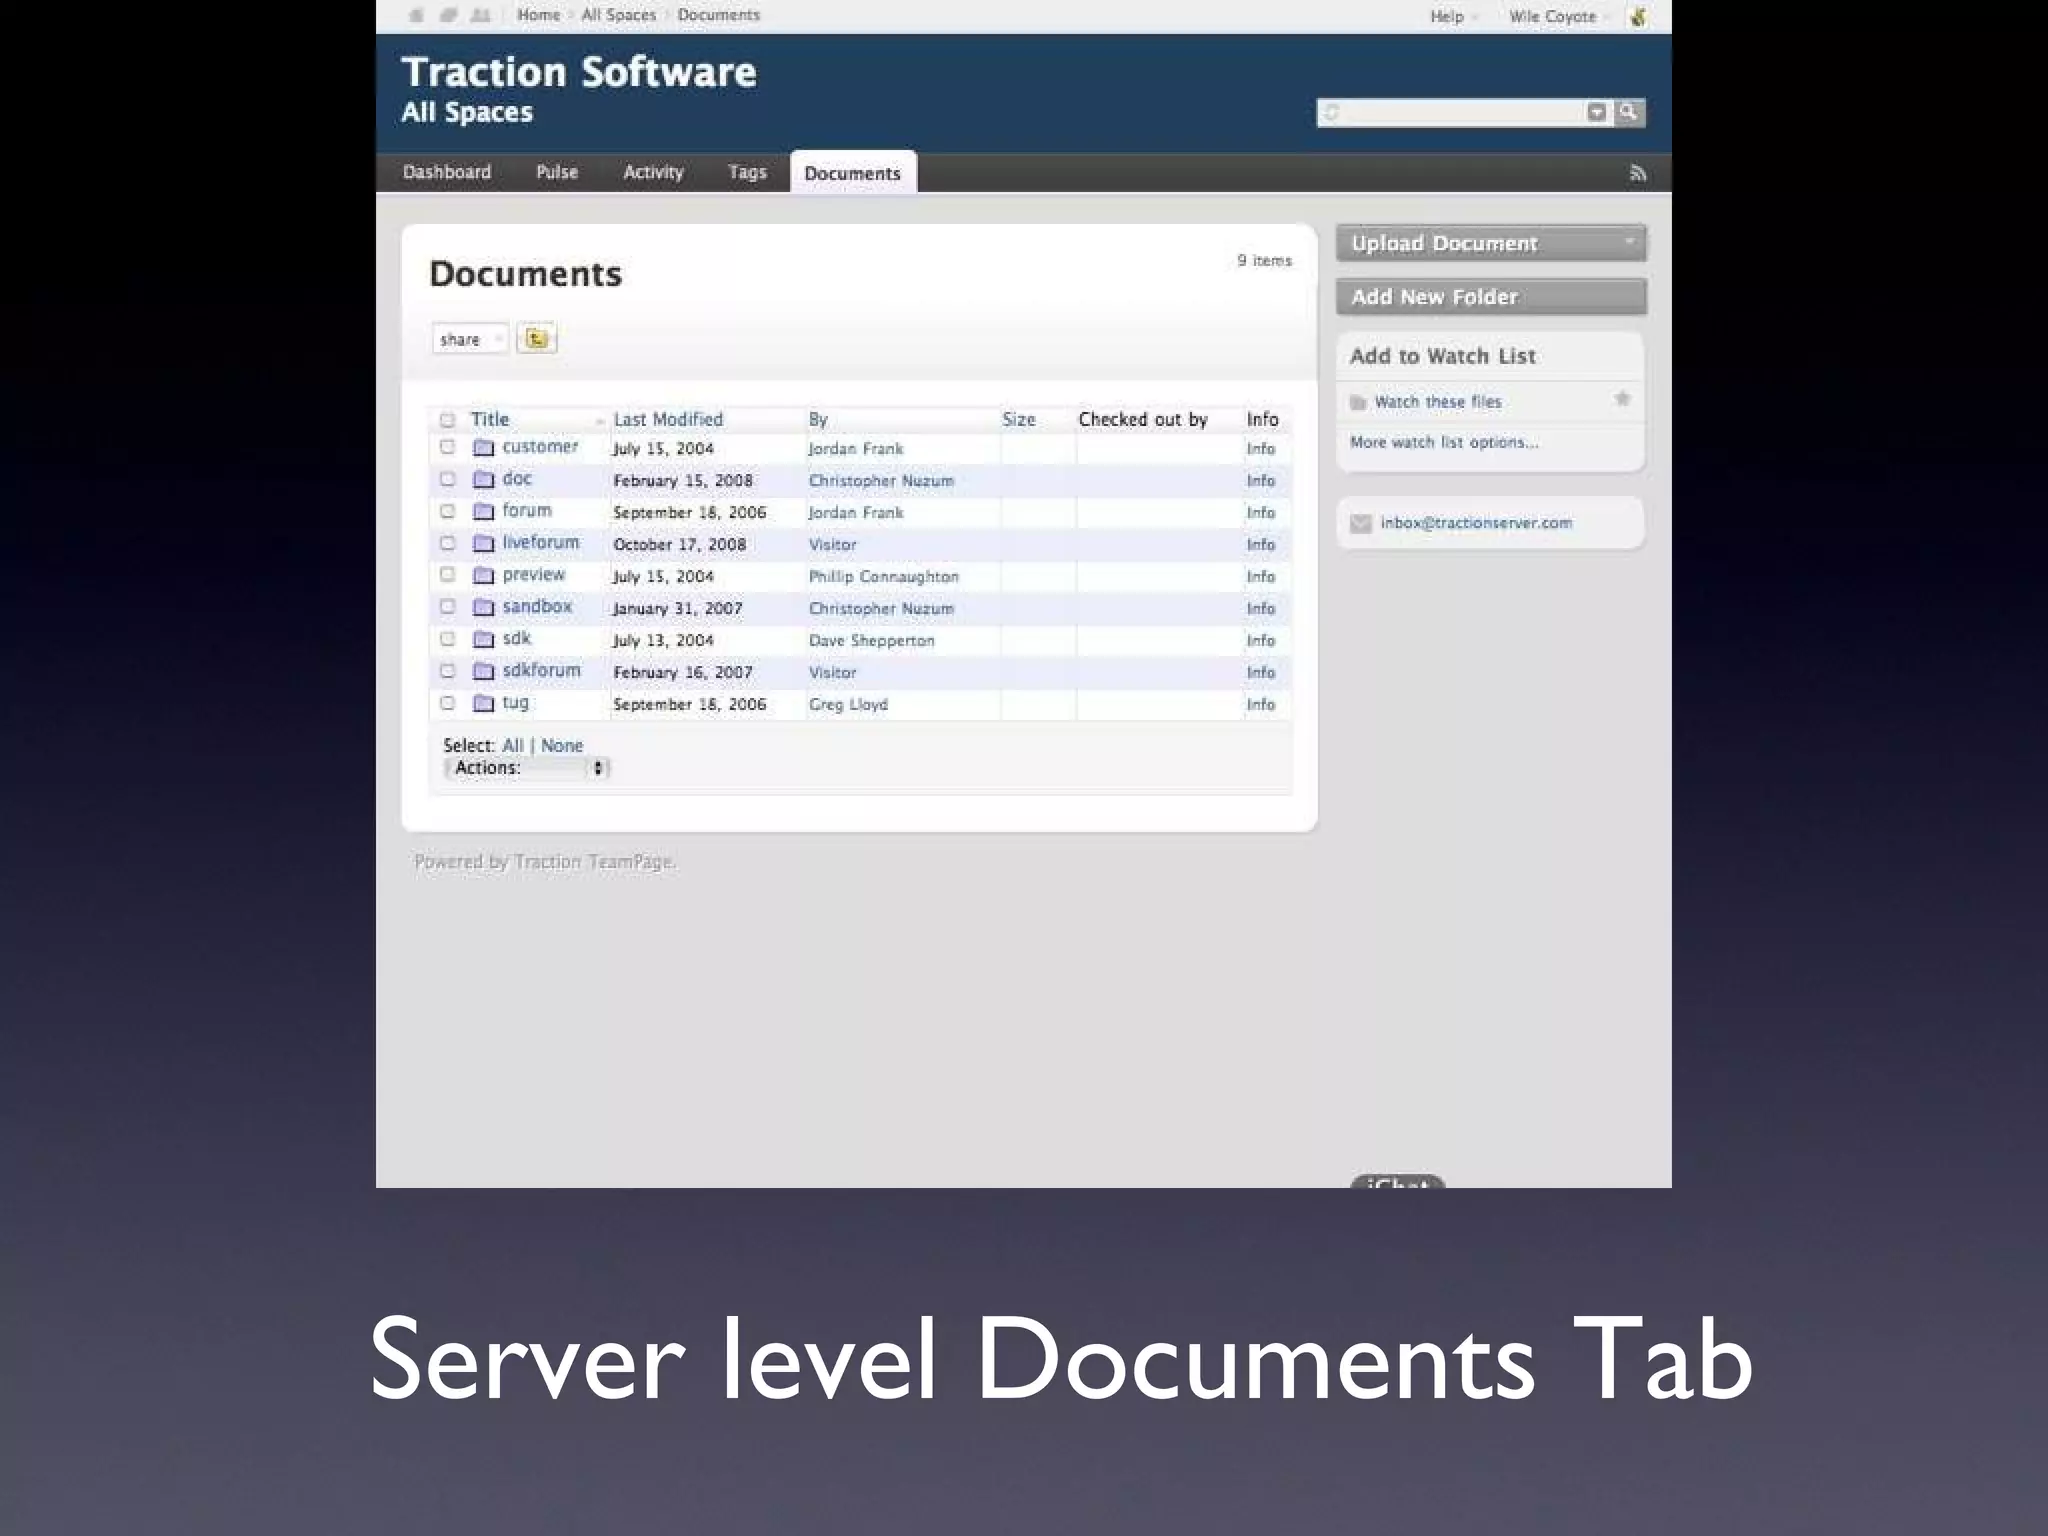Open the sandbox folder icon
This screenshot has height=1536, width=2048.
click(x=483, y=607)
